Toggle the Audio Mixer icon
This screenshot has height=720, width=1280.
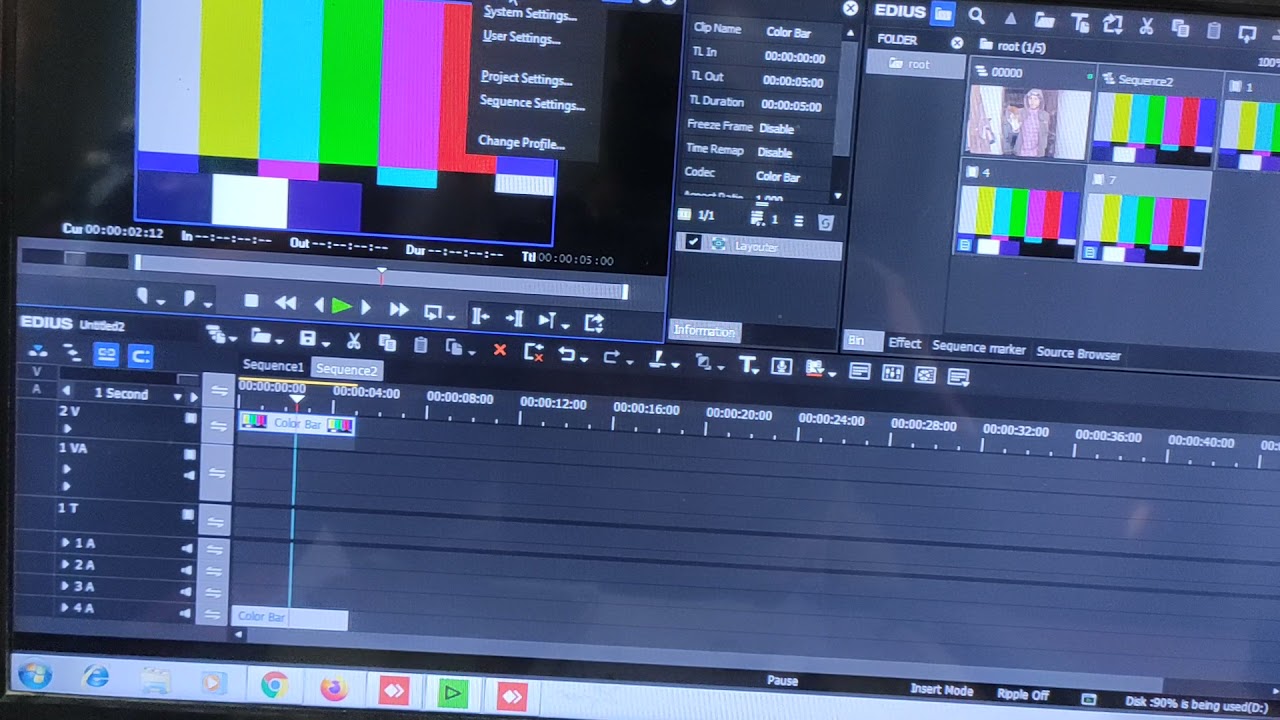click(892, 373)
